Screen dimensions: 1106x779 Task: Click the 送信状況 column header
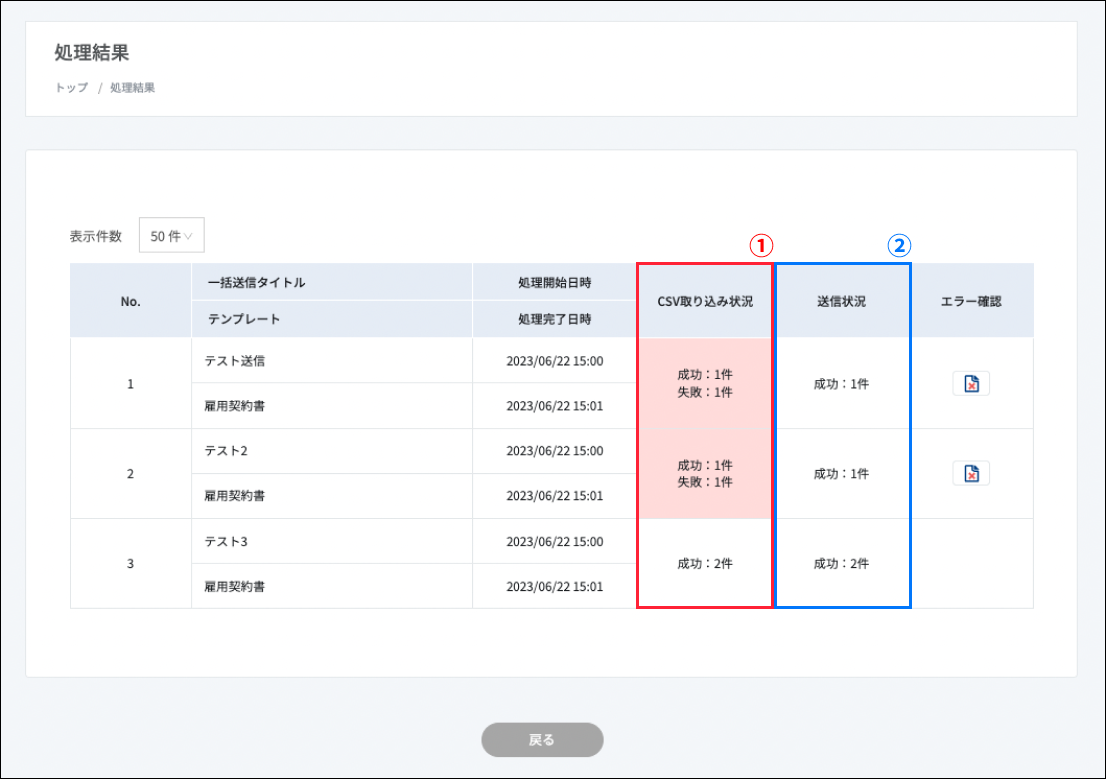pyautogui.click(x=841, y=301)
